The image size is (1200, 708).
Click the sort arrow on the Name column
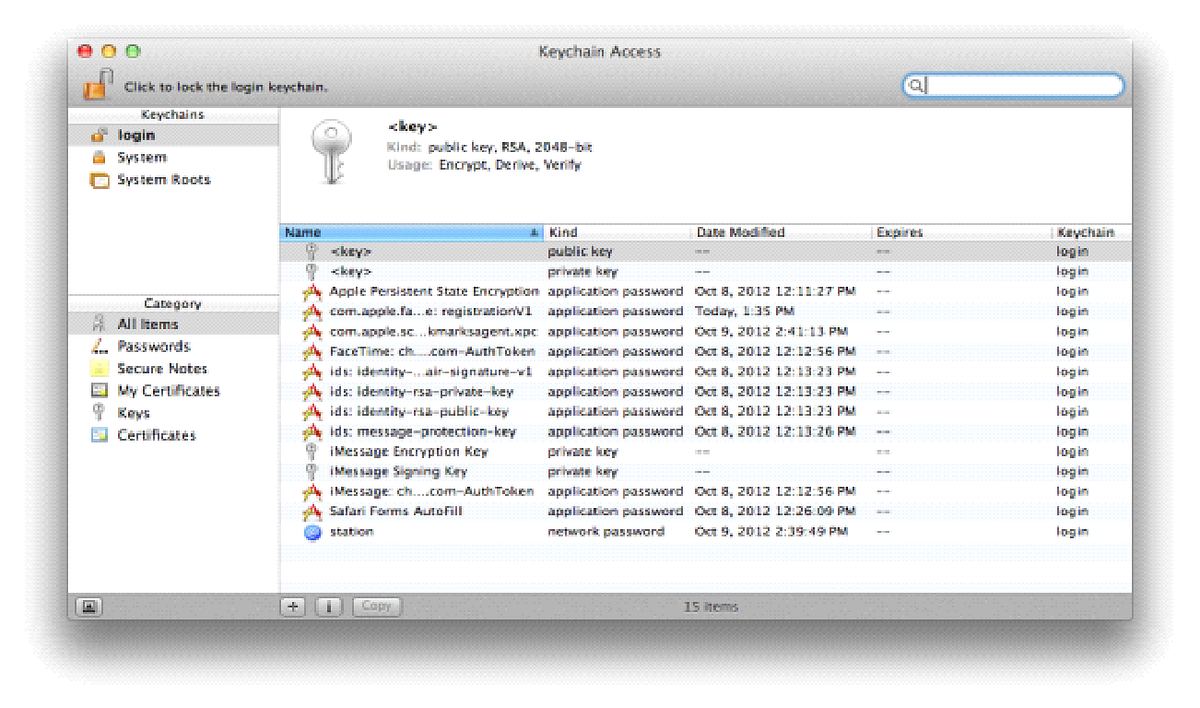pos(534,231)
